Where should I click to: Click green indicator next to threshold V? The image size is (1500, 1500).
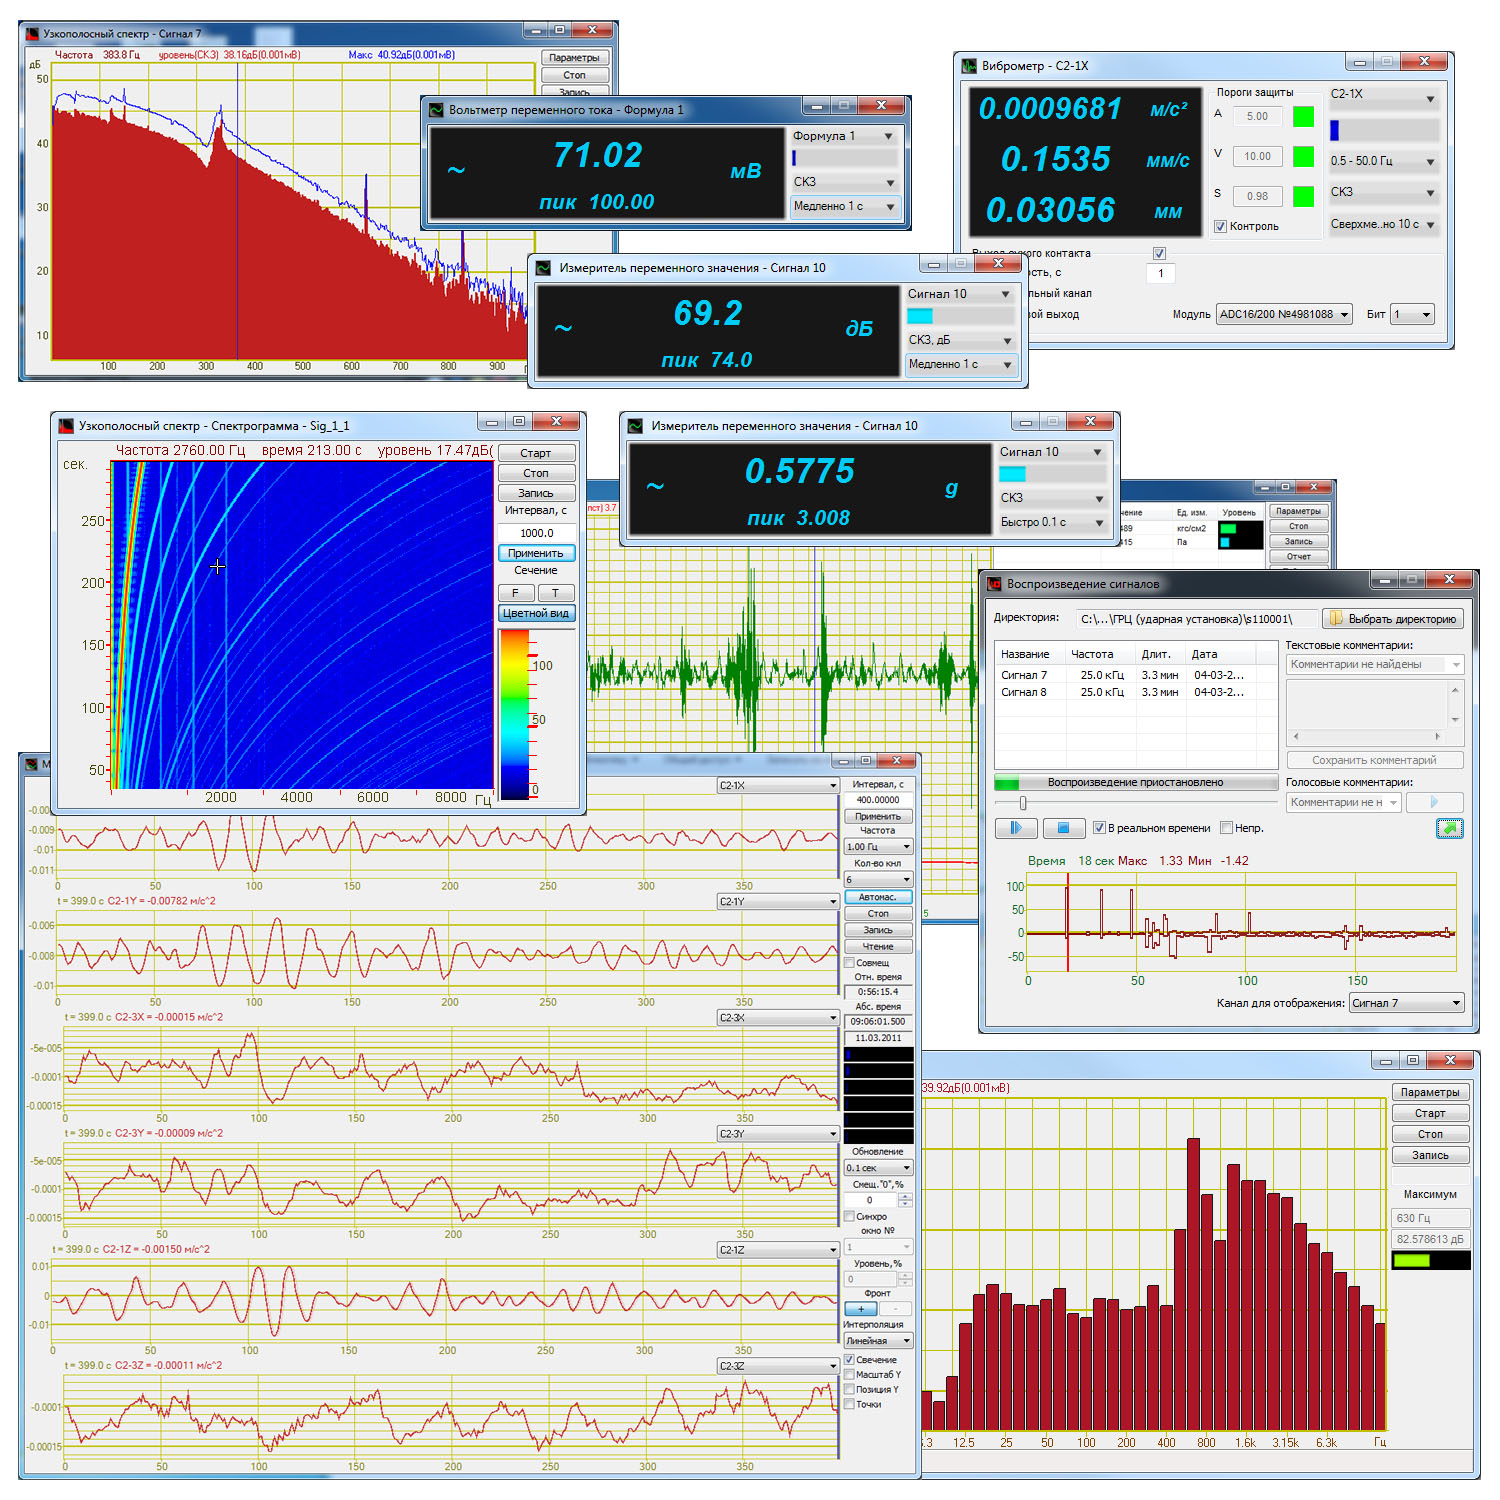coord(1303,156)
